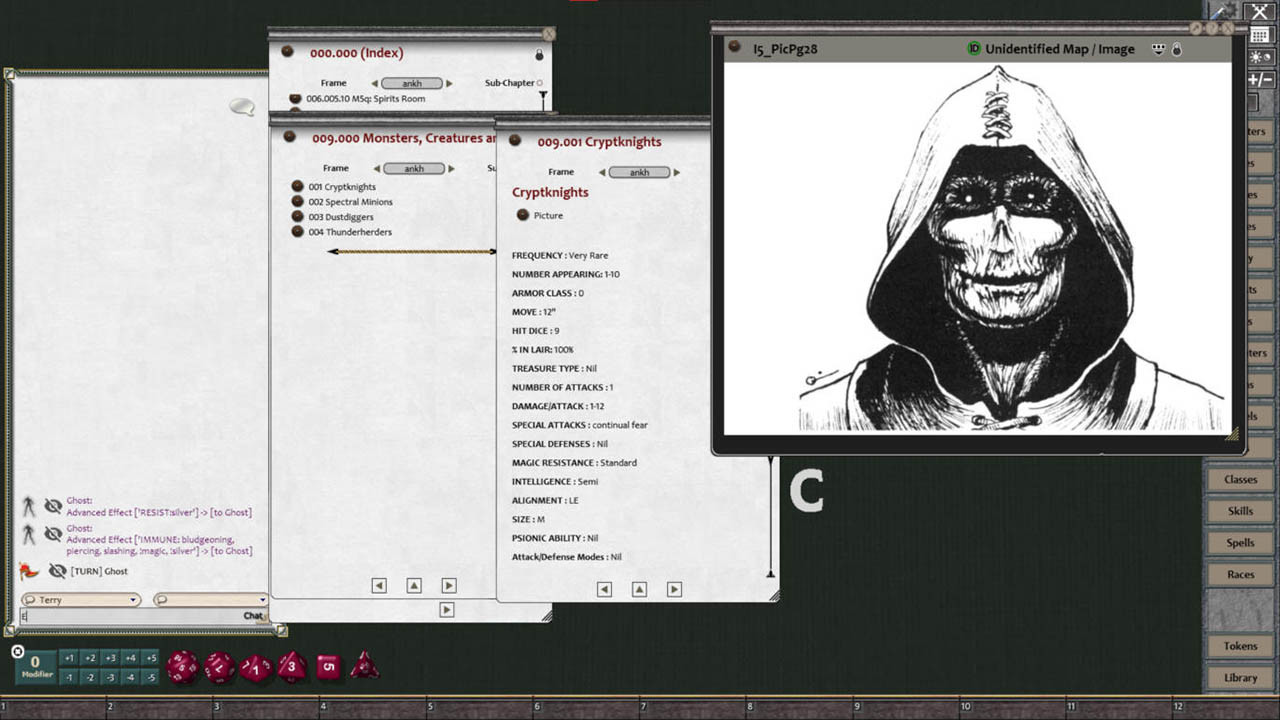Click the ID badge on the image window
This screenshot has width=1280, height=720.
tap(974, 48)
